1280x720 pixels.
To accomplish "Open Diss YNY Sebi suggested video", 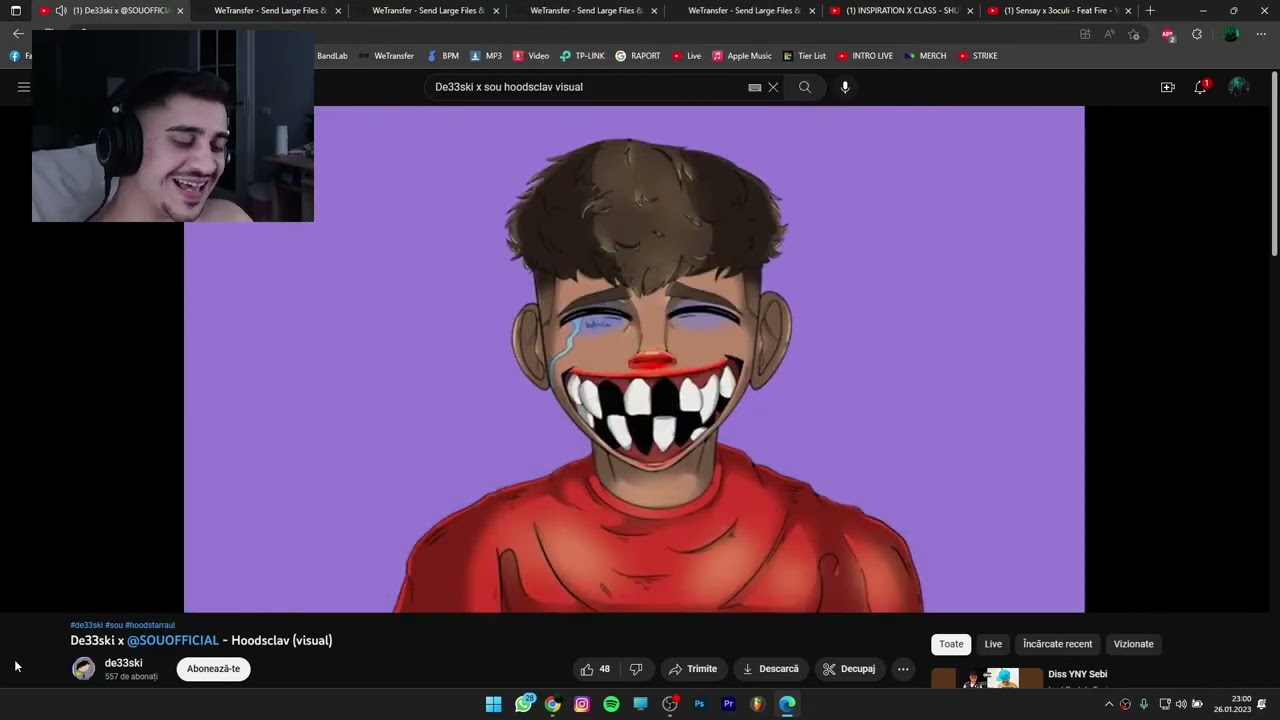I will click(1077, 674).
